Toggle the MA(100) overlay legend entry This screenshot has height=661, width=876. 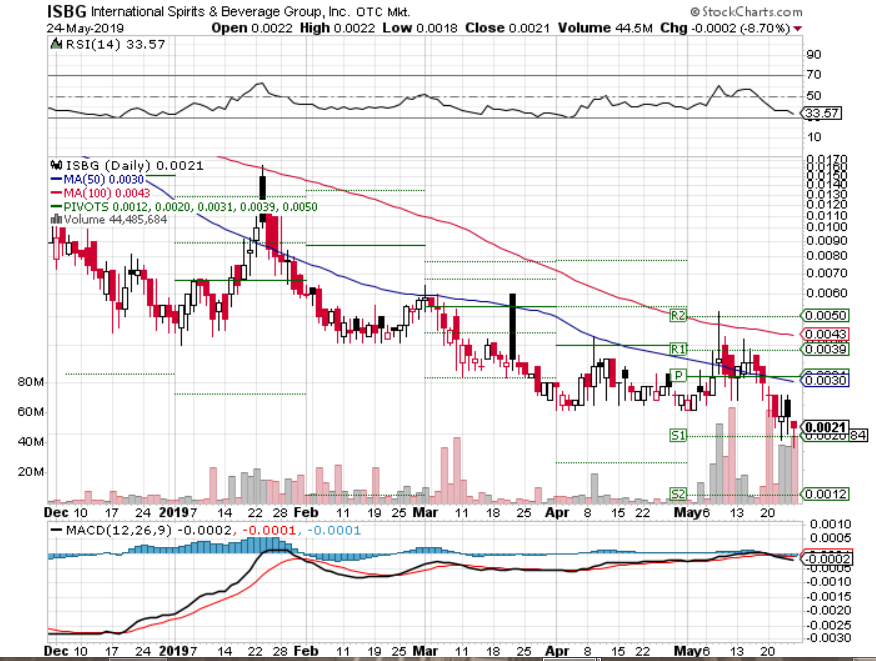[x=110, y=192]
